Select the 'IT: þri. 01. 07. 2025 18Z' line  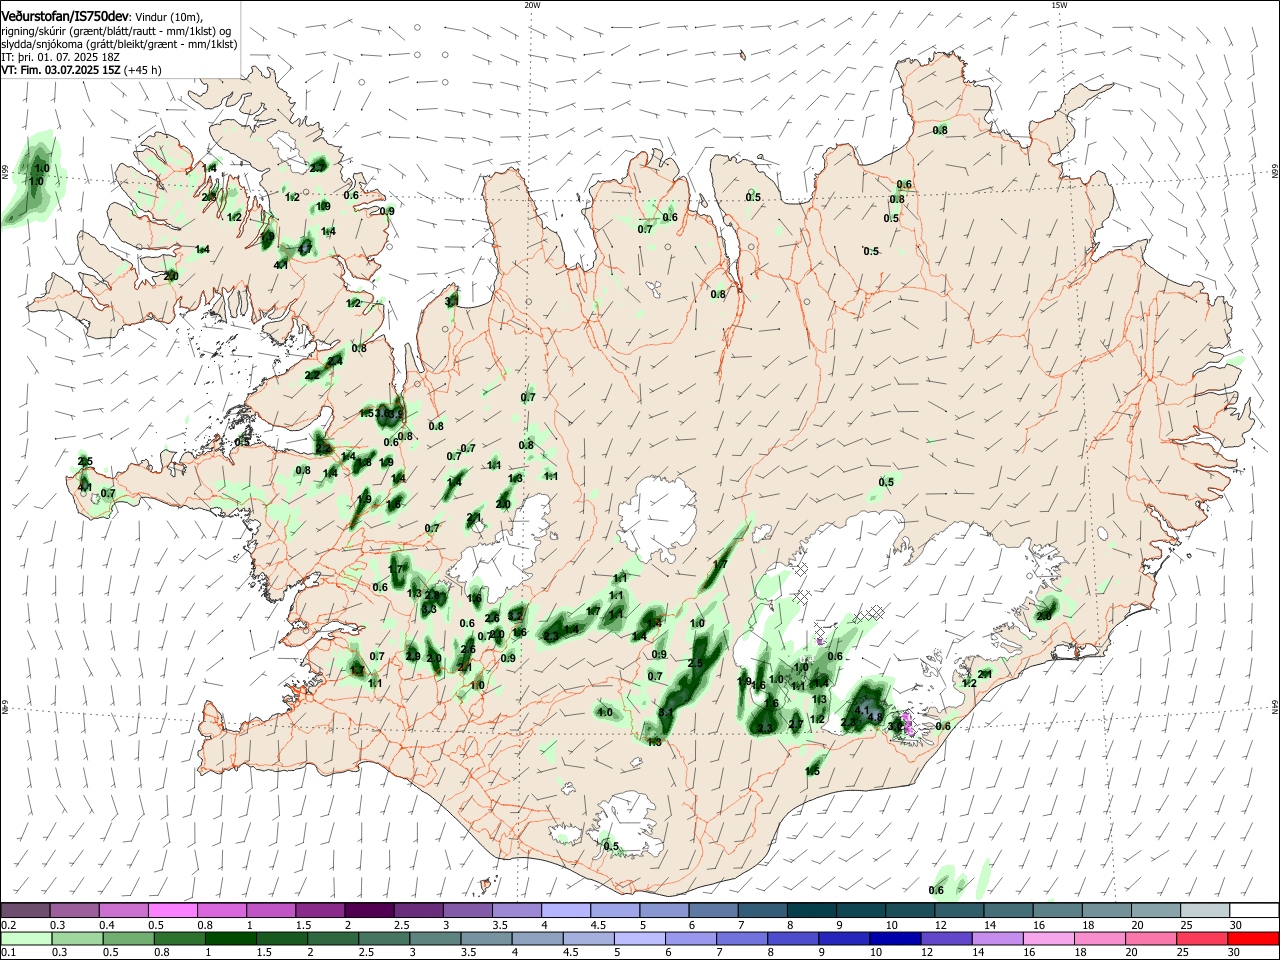pyautogui.click(x=61, y=57)
